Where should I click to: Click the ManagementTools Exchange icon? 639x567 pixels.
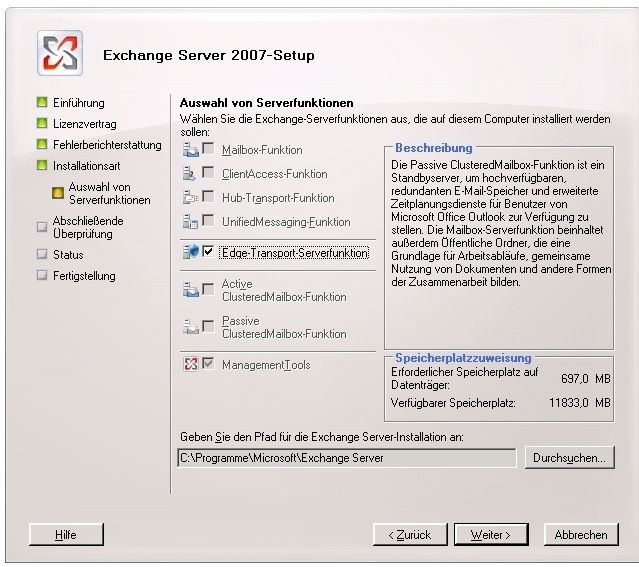(x=191, y=364)
